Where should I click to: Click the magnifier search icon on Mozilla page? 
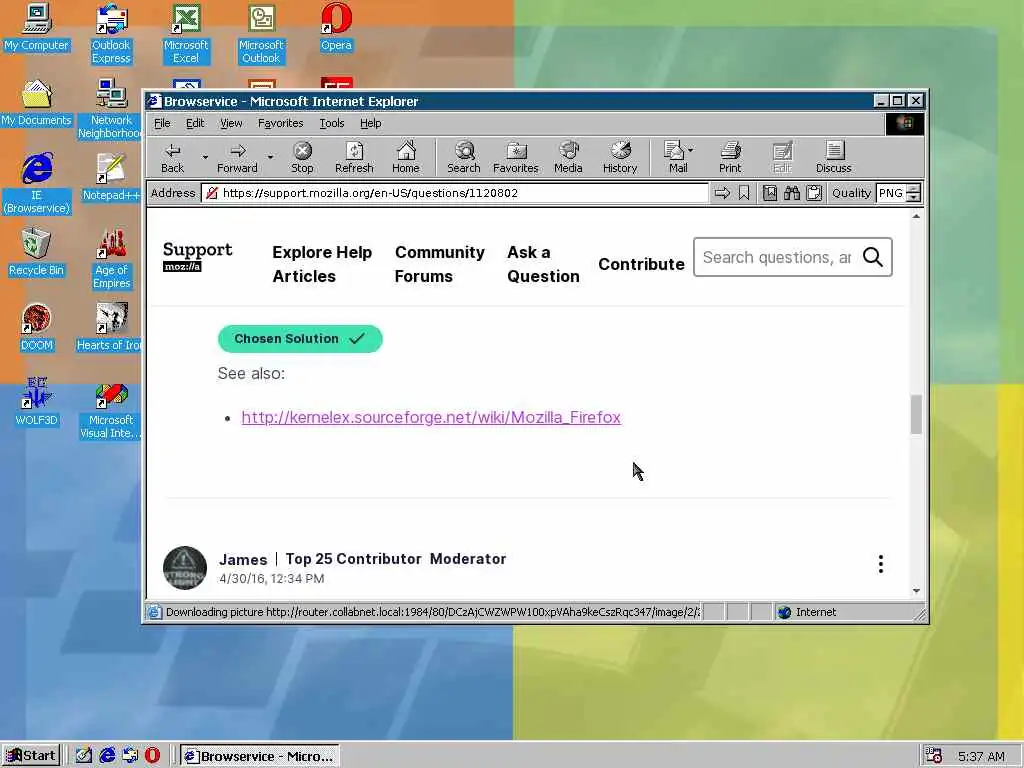872,257
